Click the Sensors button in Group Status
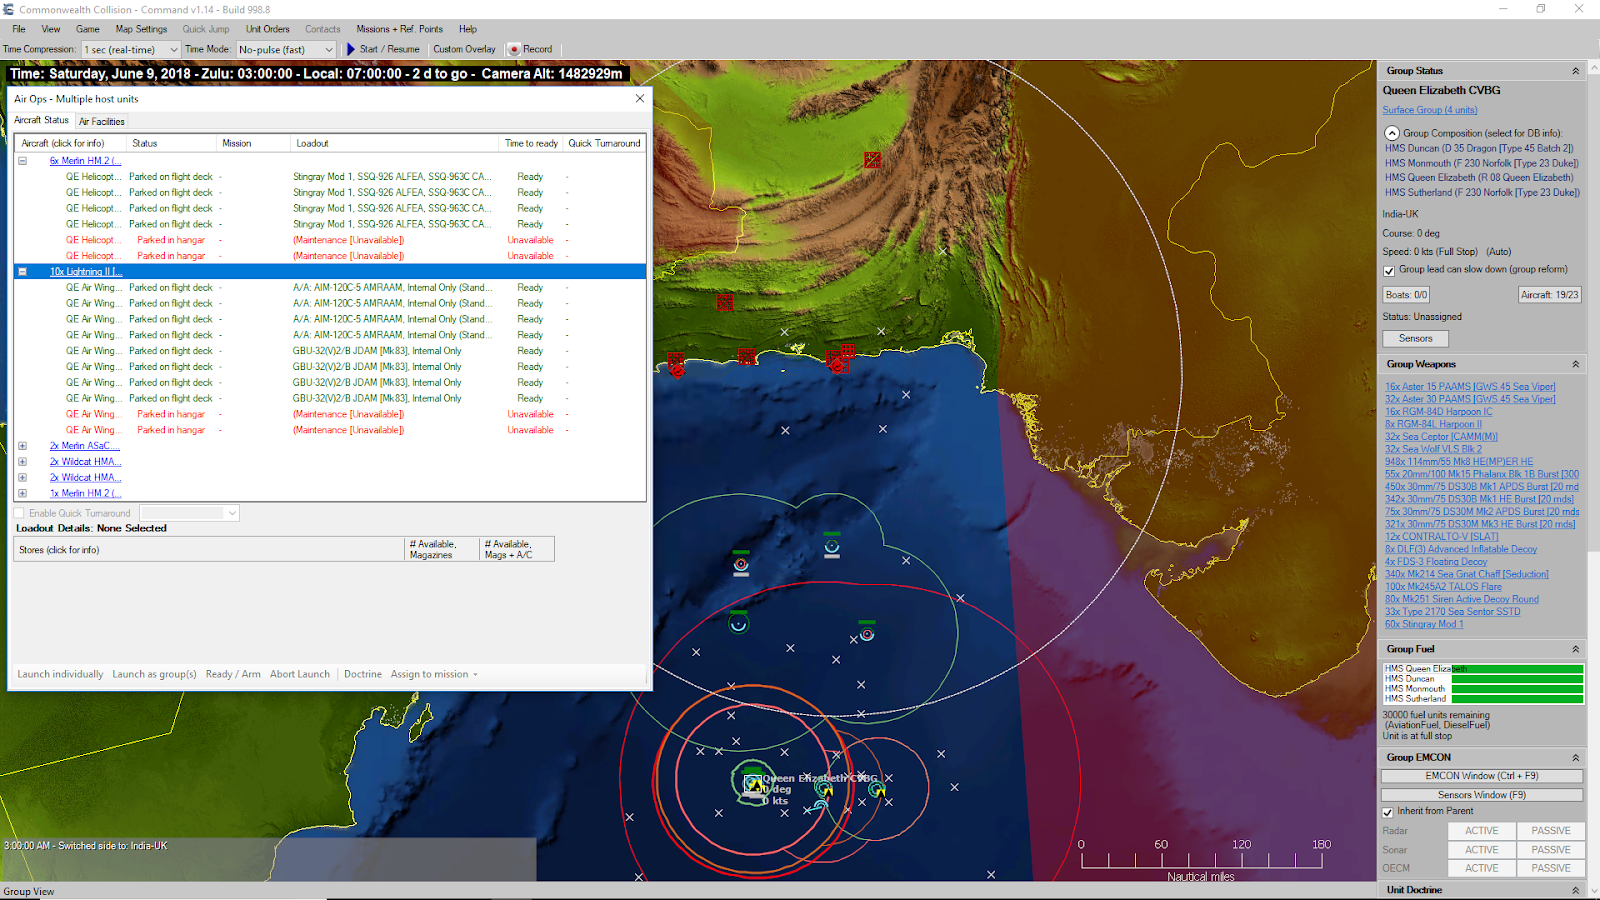This screenshot has height=900, width=1600. pyautogui.click(x=1416, y=339)
